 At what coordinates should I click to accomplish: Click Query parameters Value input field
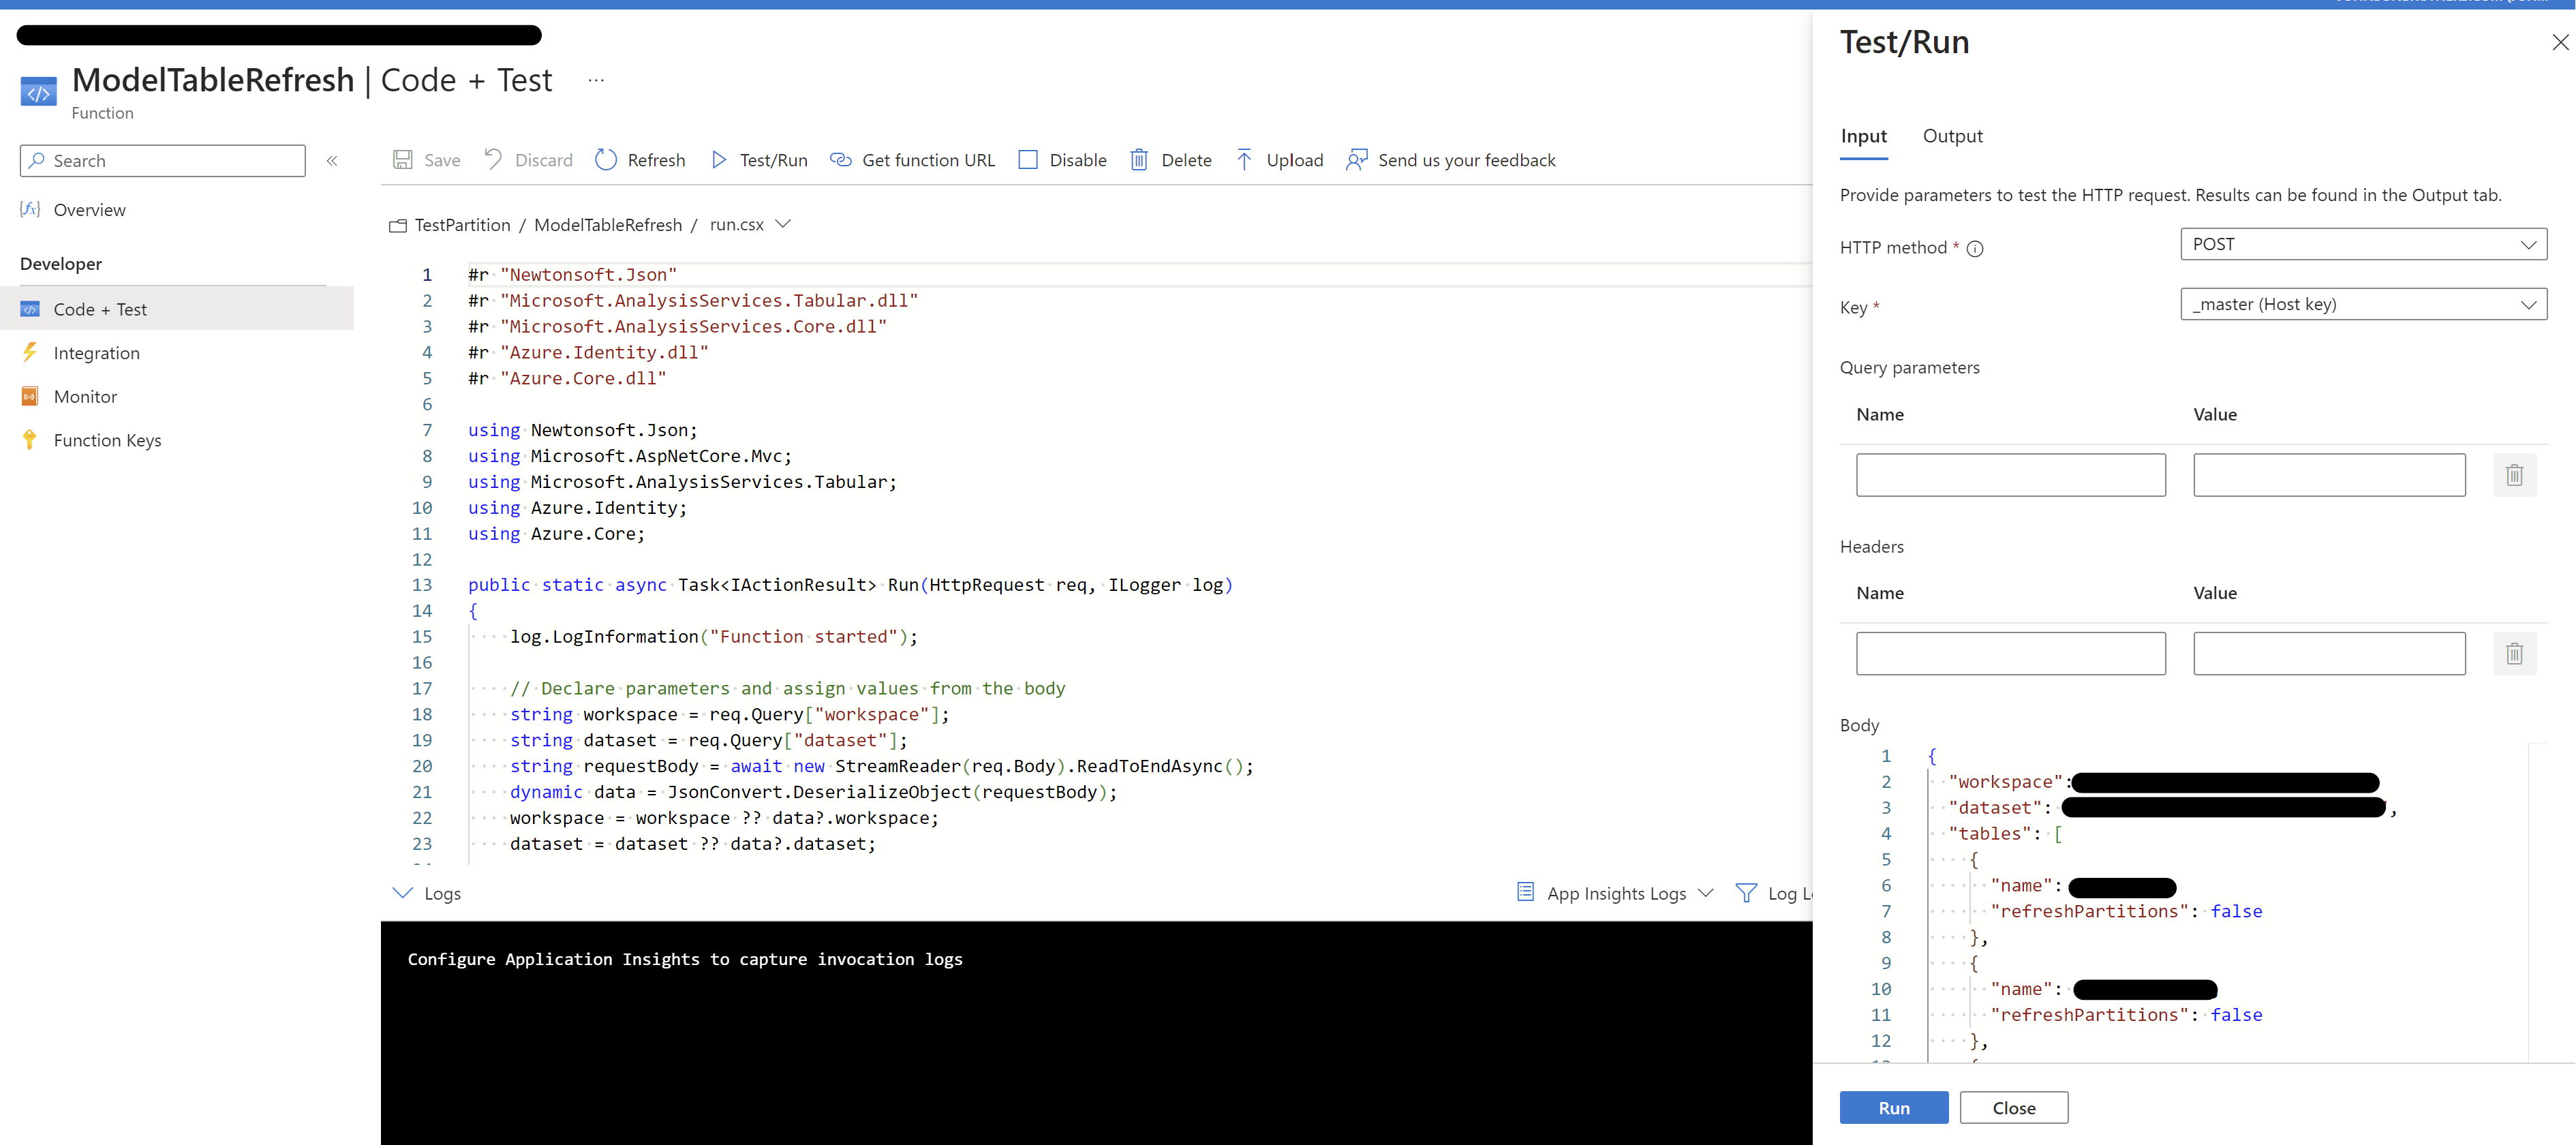[2329, 475]
